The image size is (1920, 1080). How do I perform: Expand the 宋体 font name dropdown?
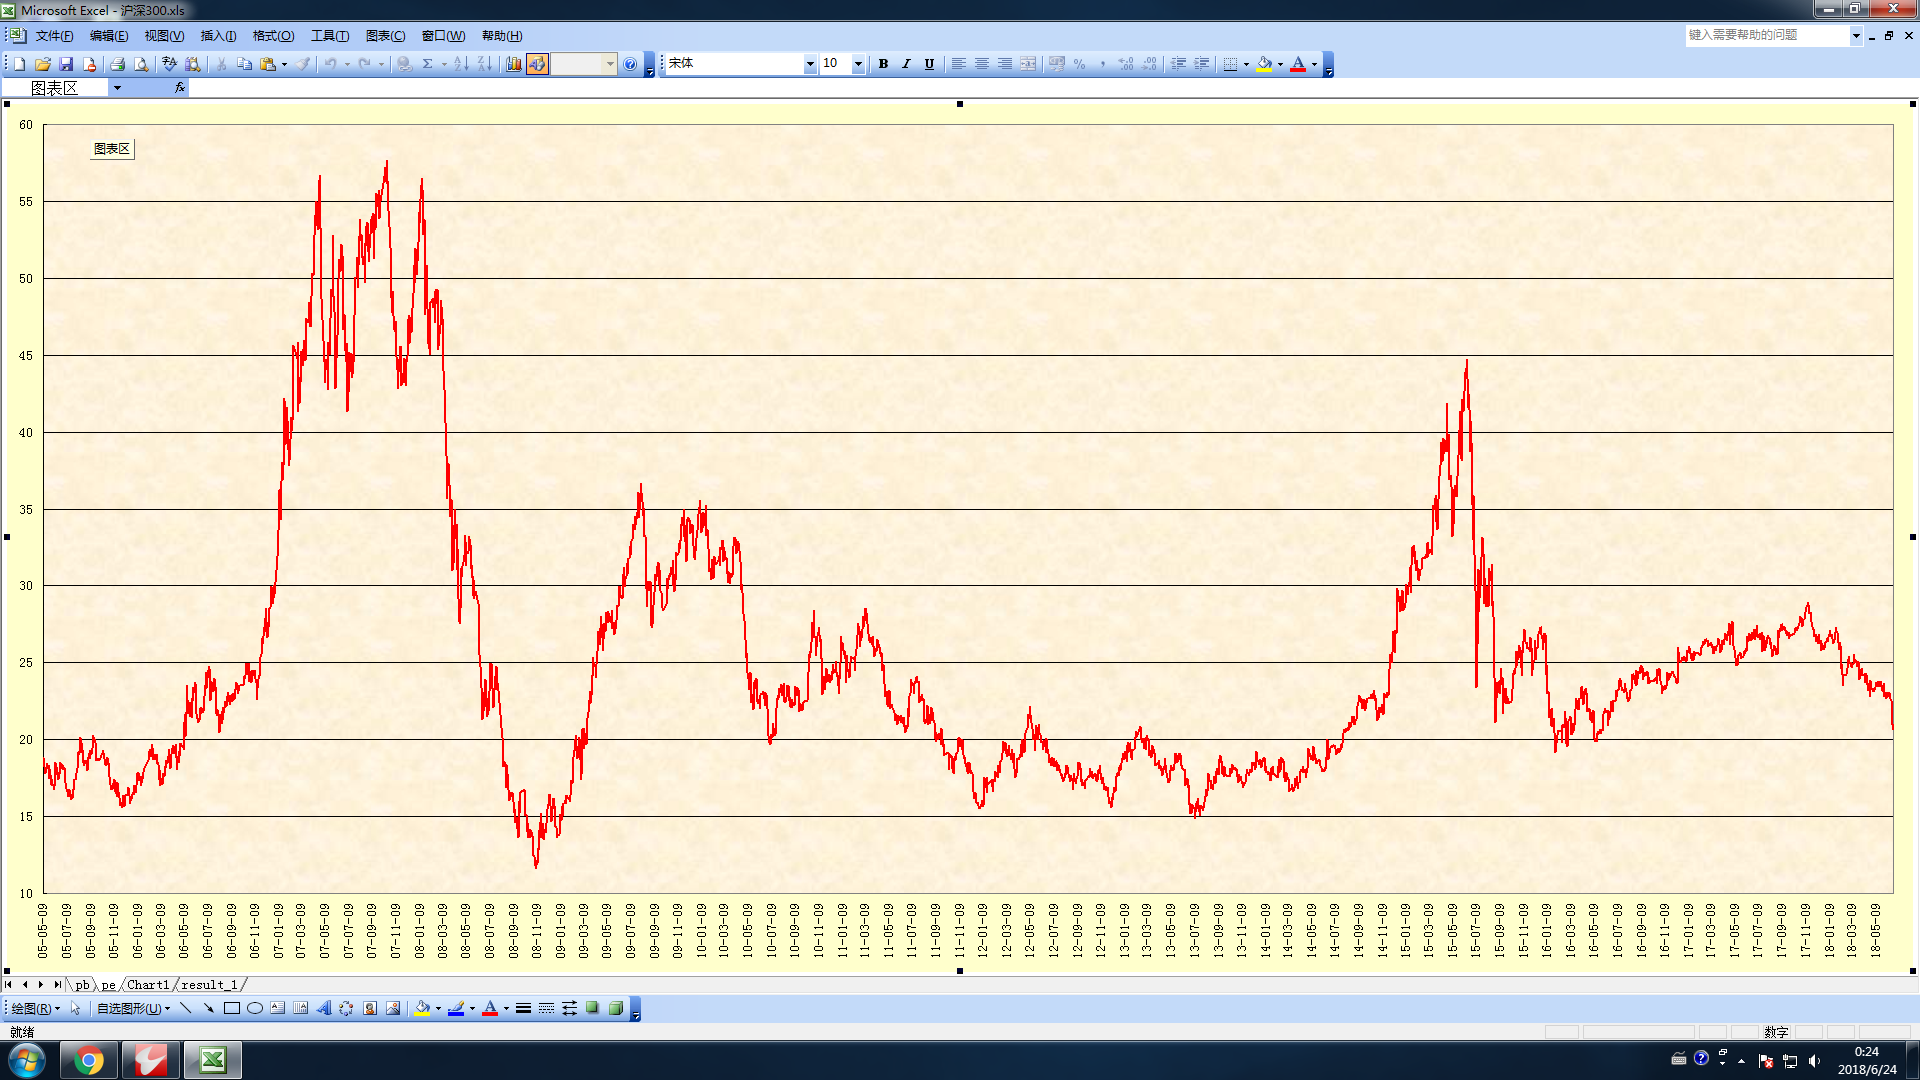click(810, 64)
